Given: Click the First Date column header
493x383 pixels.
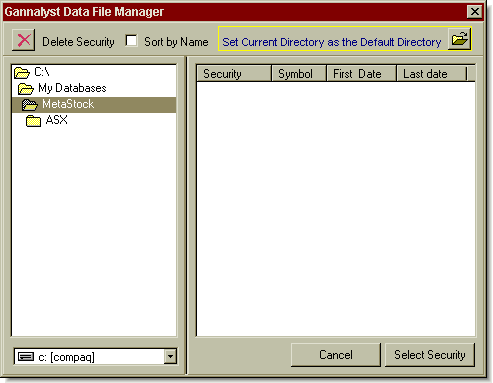Looking at the screenshot, I should pos(361,74).
